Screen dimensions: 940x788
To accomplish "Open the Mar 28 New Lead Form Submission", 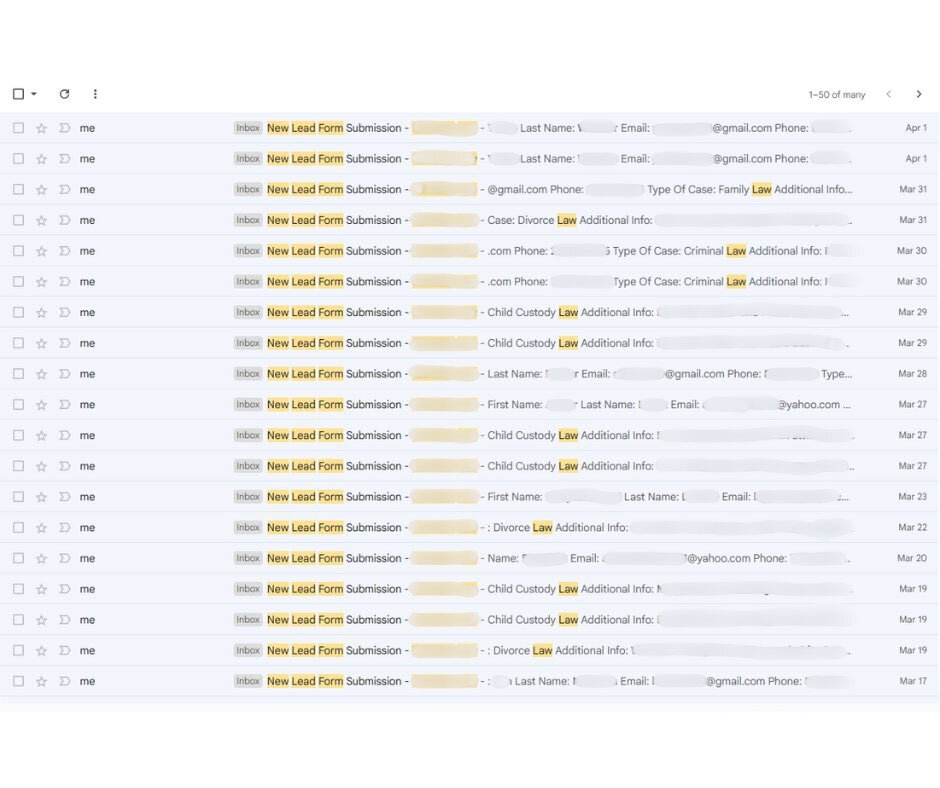I will click(x=334, y=374).
